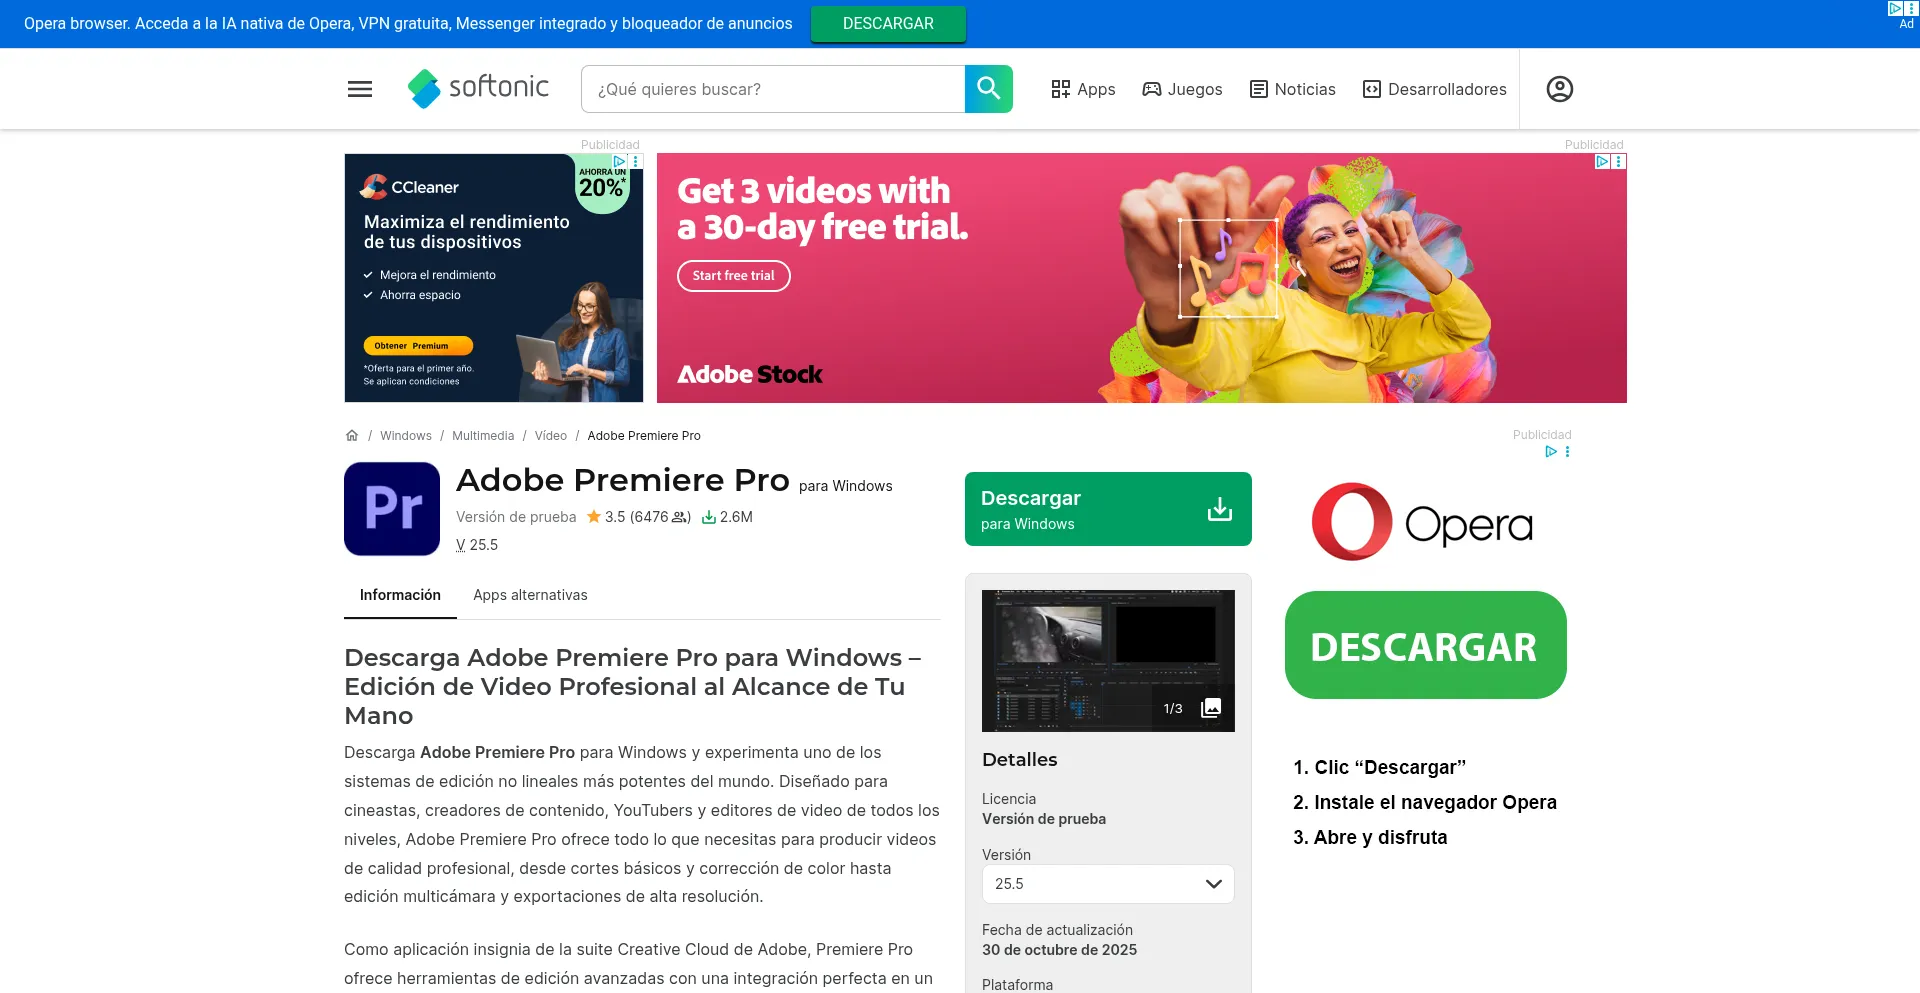1920x993 pixels.
Task: Open the user account profile icon
Action: 1559,89
